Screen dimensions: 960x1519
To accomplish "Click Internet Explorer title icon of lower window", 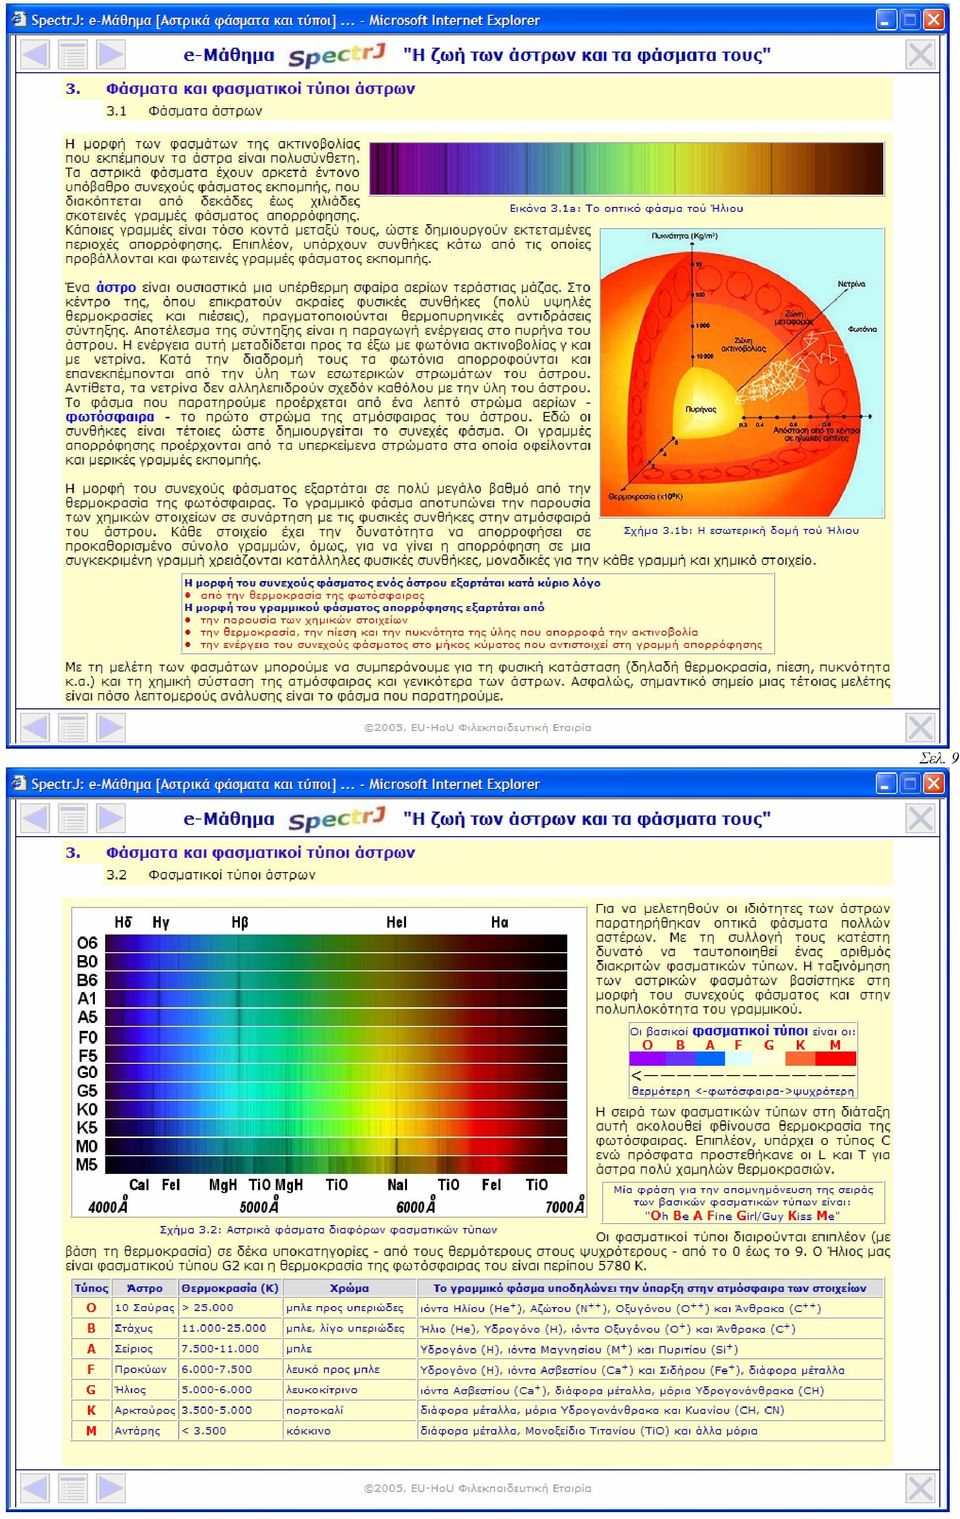I will [19, 783].
